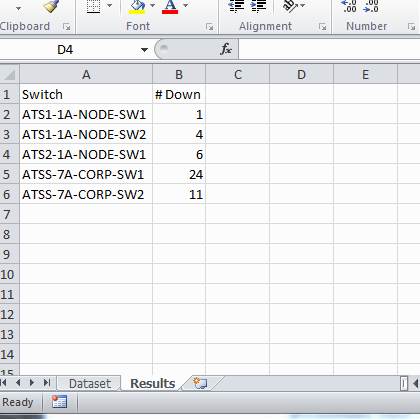Open orientation dropdown arrow
This screenshot has height=419, width=420.
coord(302,5)
